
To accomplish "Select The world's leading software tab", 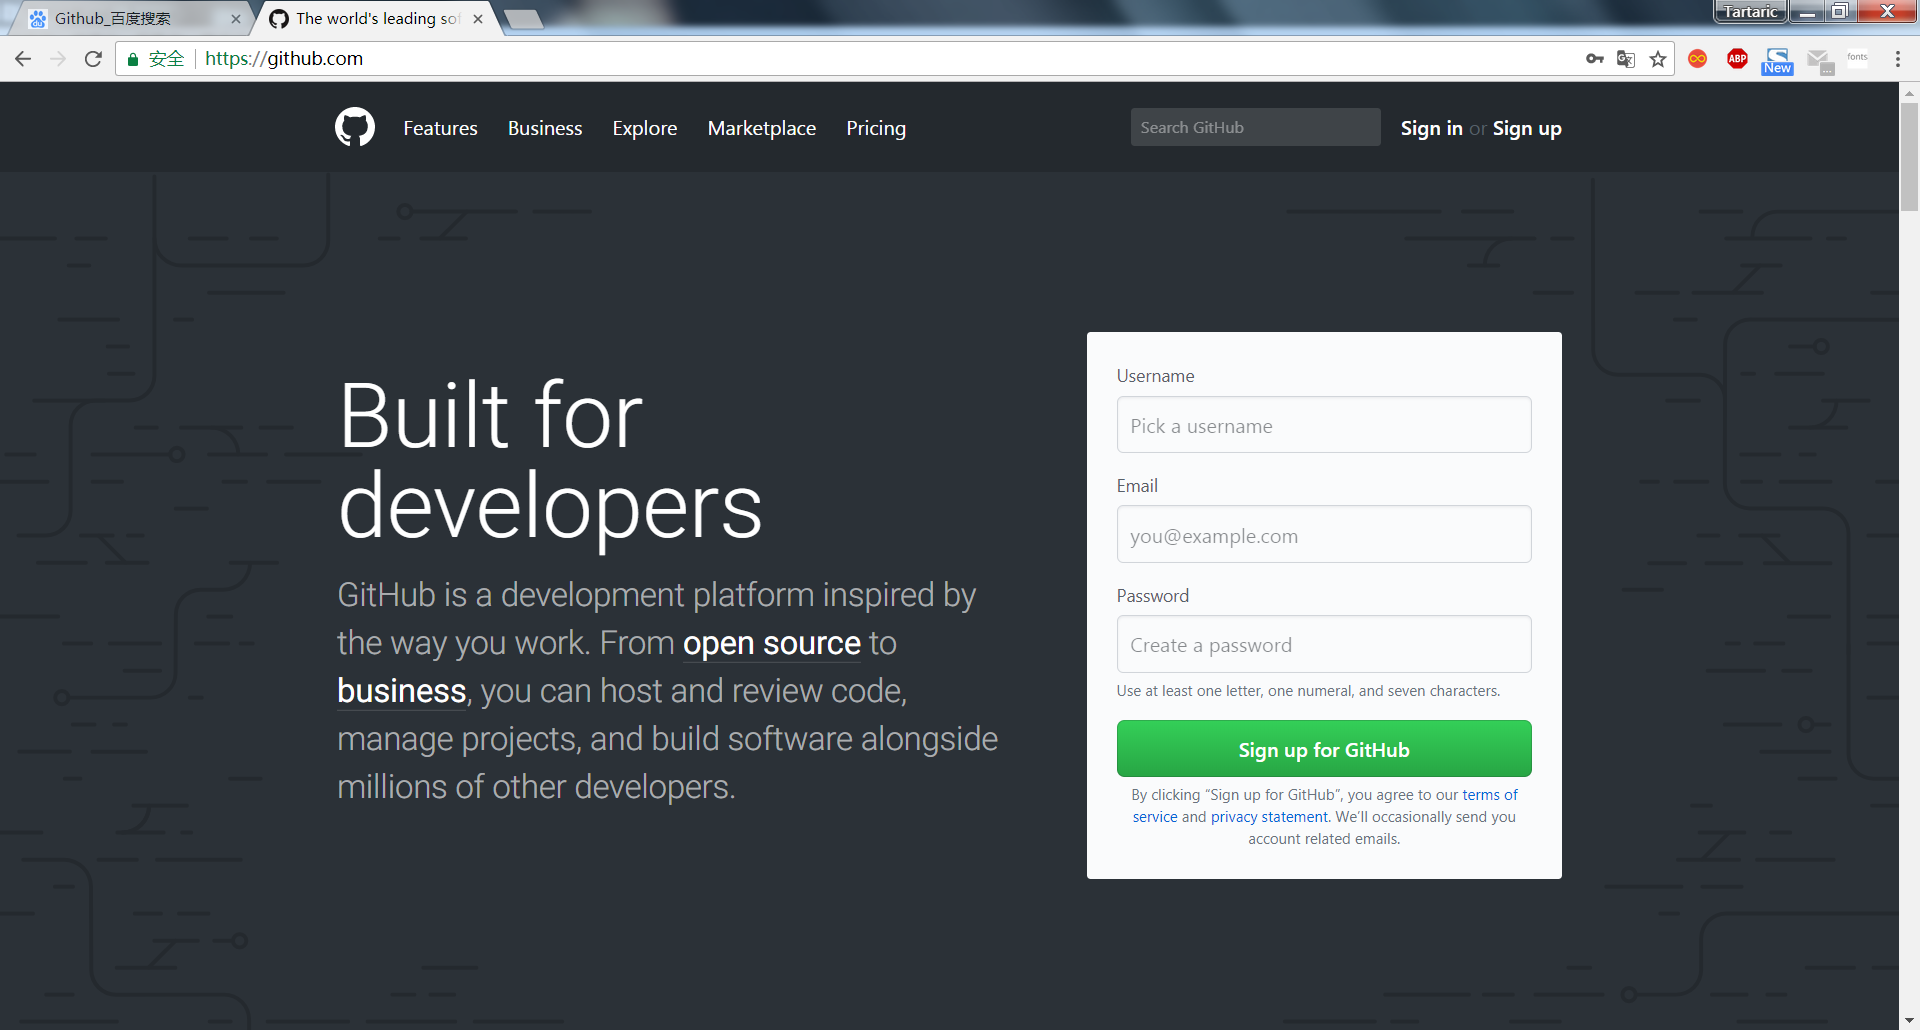I will pyautogui.click(x=378, y=19).
